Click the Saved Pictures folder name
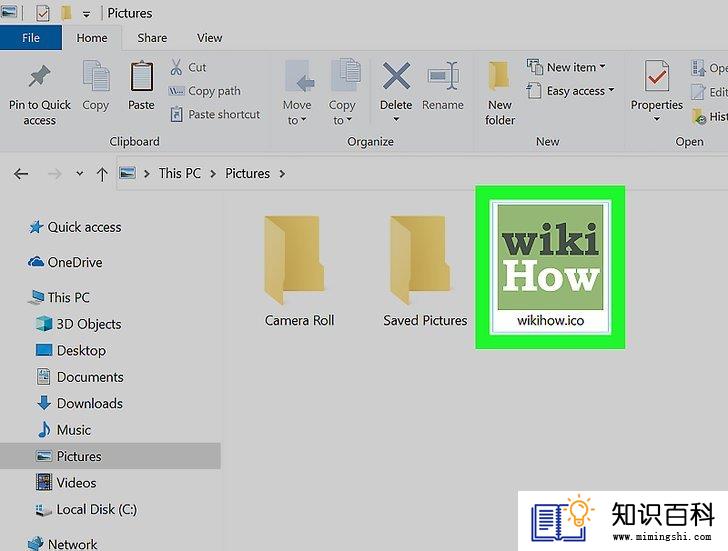 pos(425,320)
